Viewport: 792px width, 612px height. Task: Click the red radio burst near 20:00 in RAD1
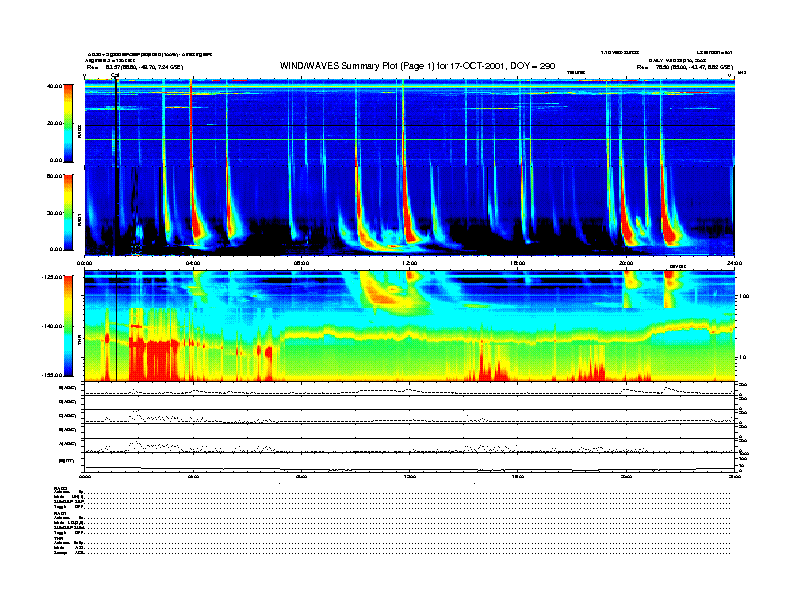tap(626, 227)
